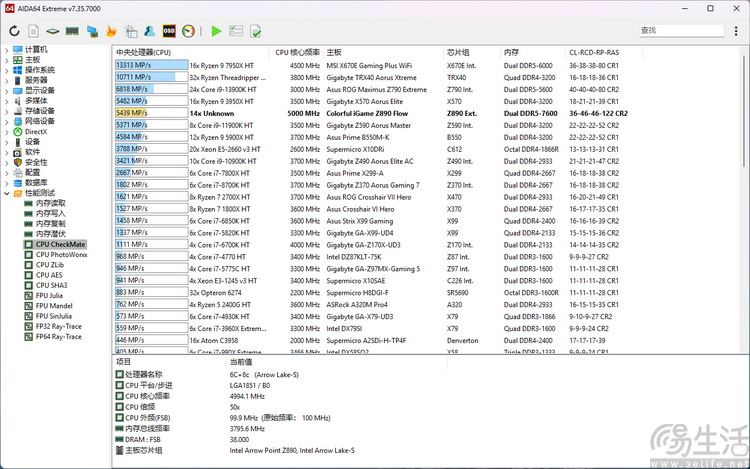Select the FPU SinJulia benchmark

pyautogui.click(x=54, y=316)
